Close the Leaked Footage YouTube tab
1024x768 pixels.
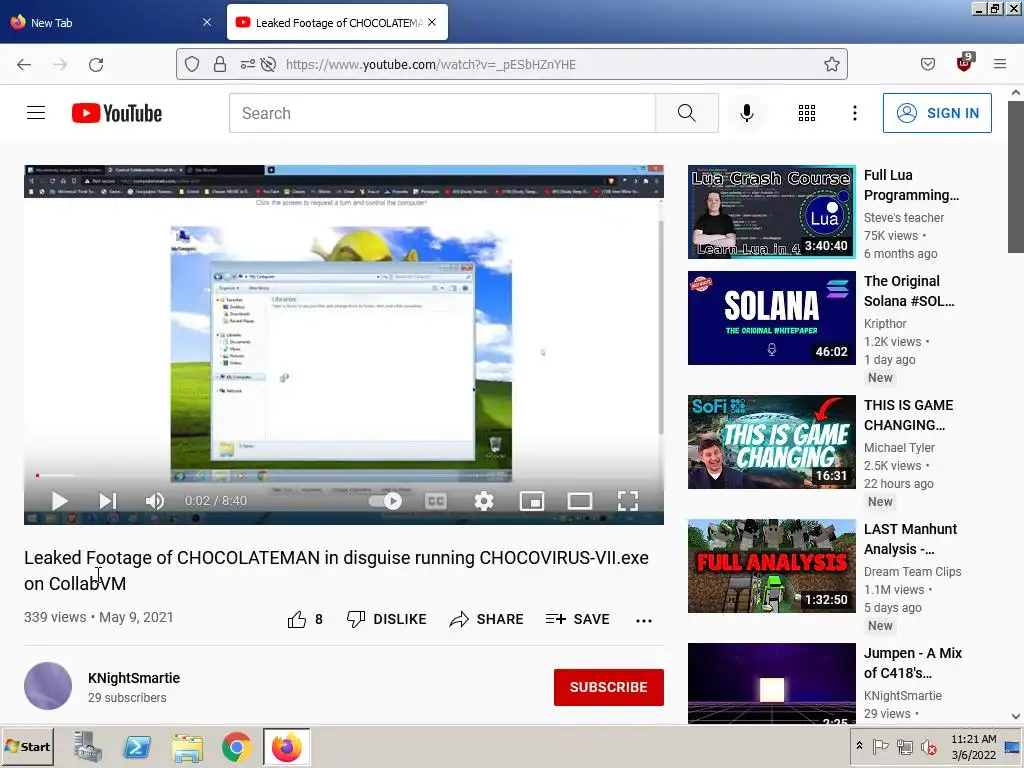tap(432, 22)
